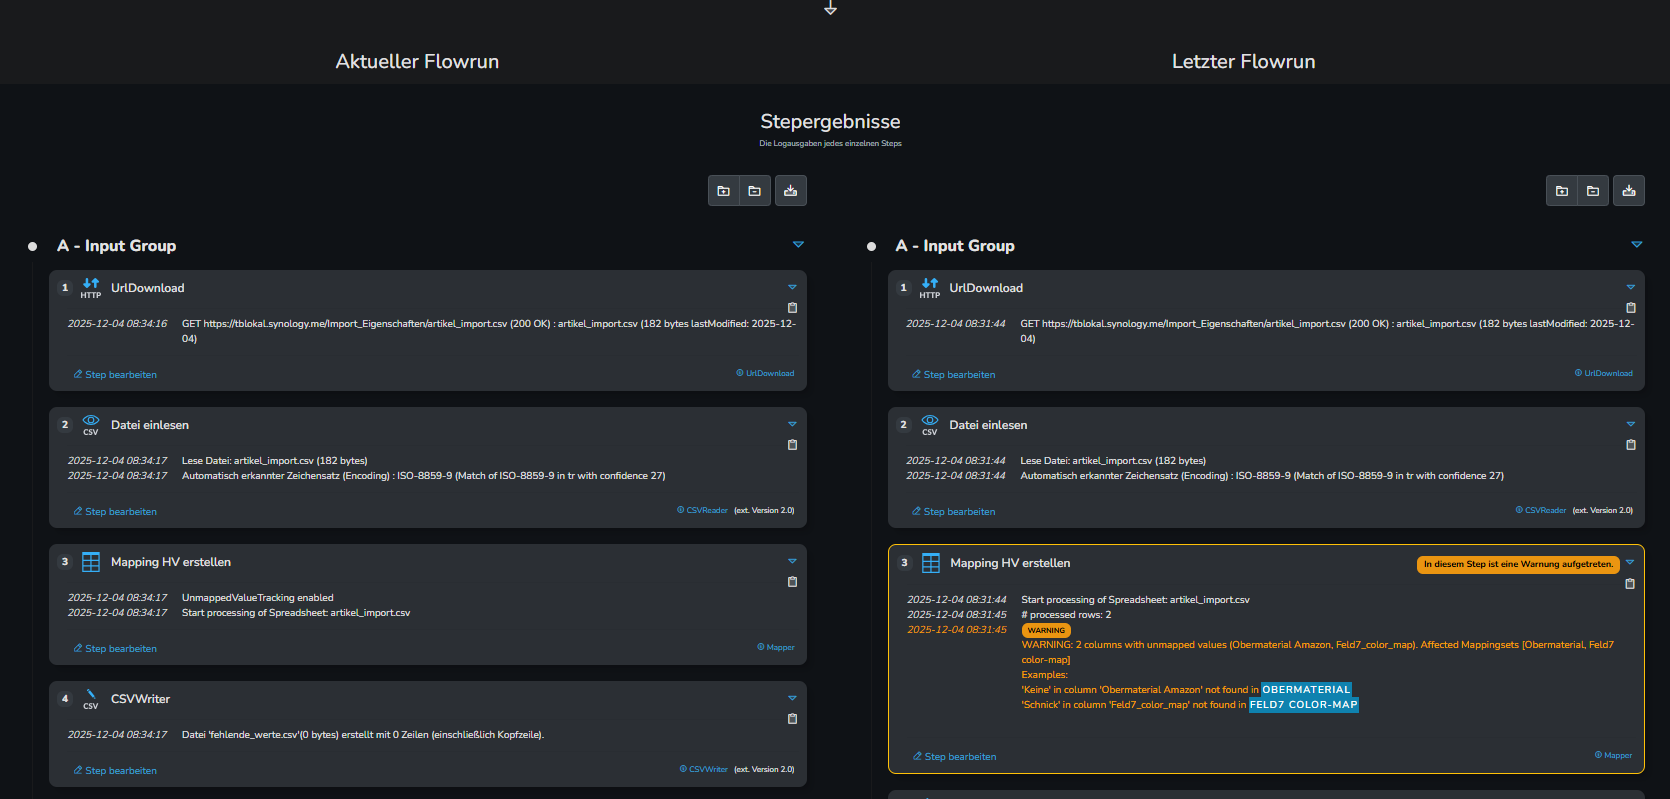Screen dimensions: 1670x799
Task: Click Step bearbeiten under current UrlDownload
Action: [x=115, y=375]
